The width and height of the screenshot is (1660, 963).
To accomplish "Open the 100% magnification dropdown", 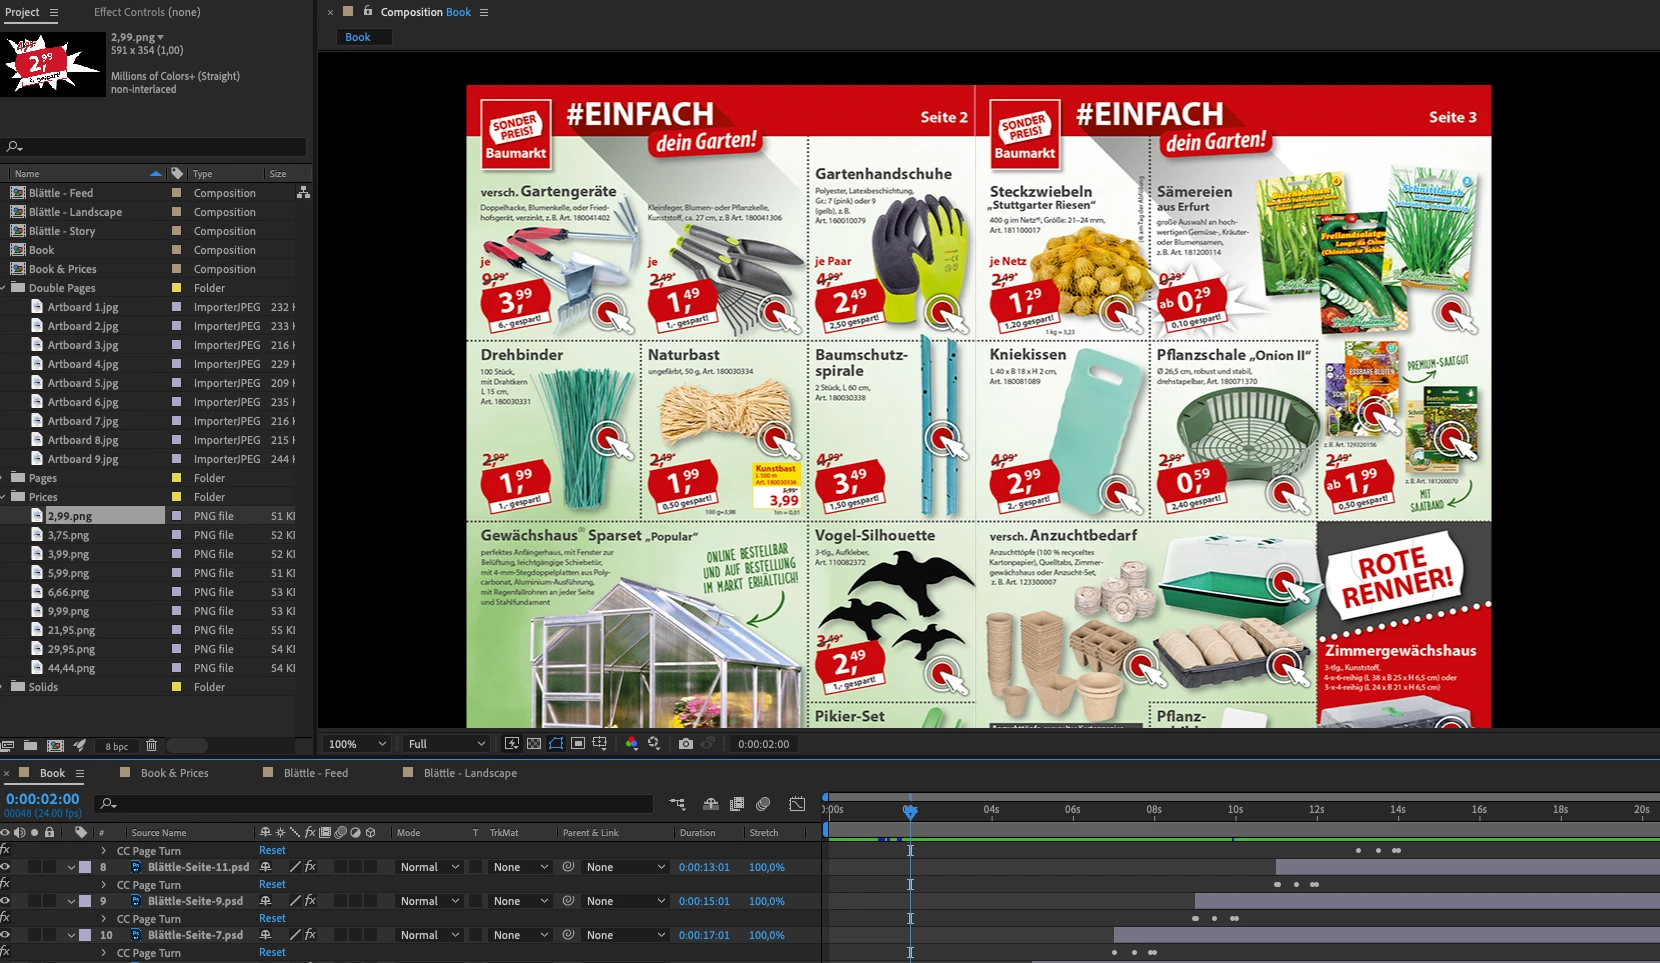I will (357, 744).
